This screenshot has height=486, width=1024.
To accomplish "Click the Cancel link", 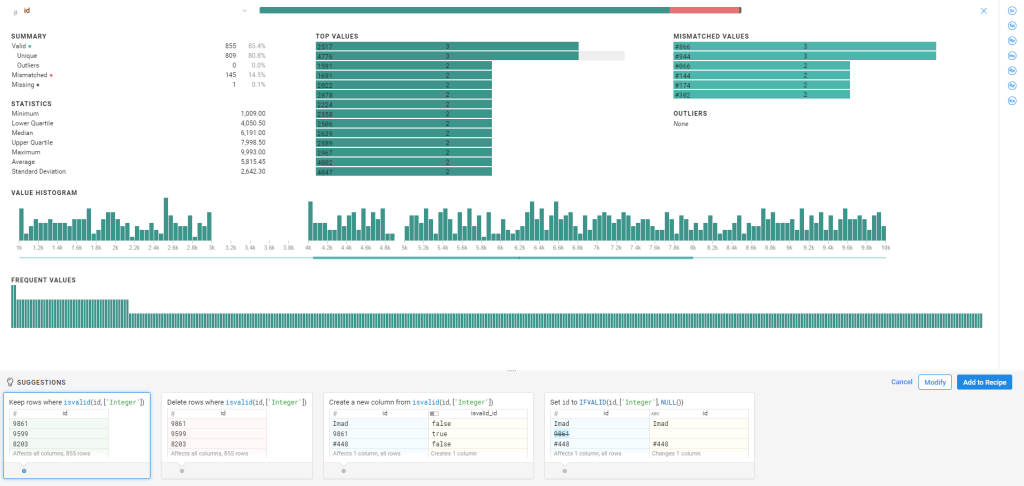I will (901, 382).
